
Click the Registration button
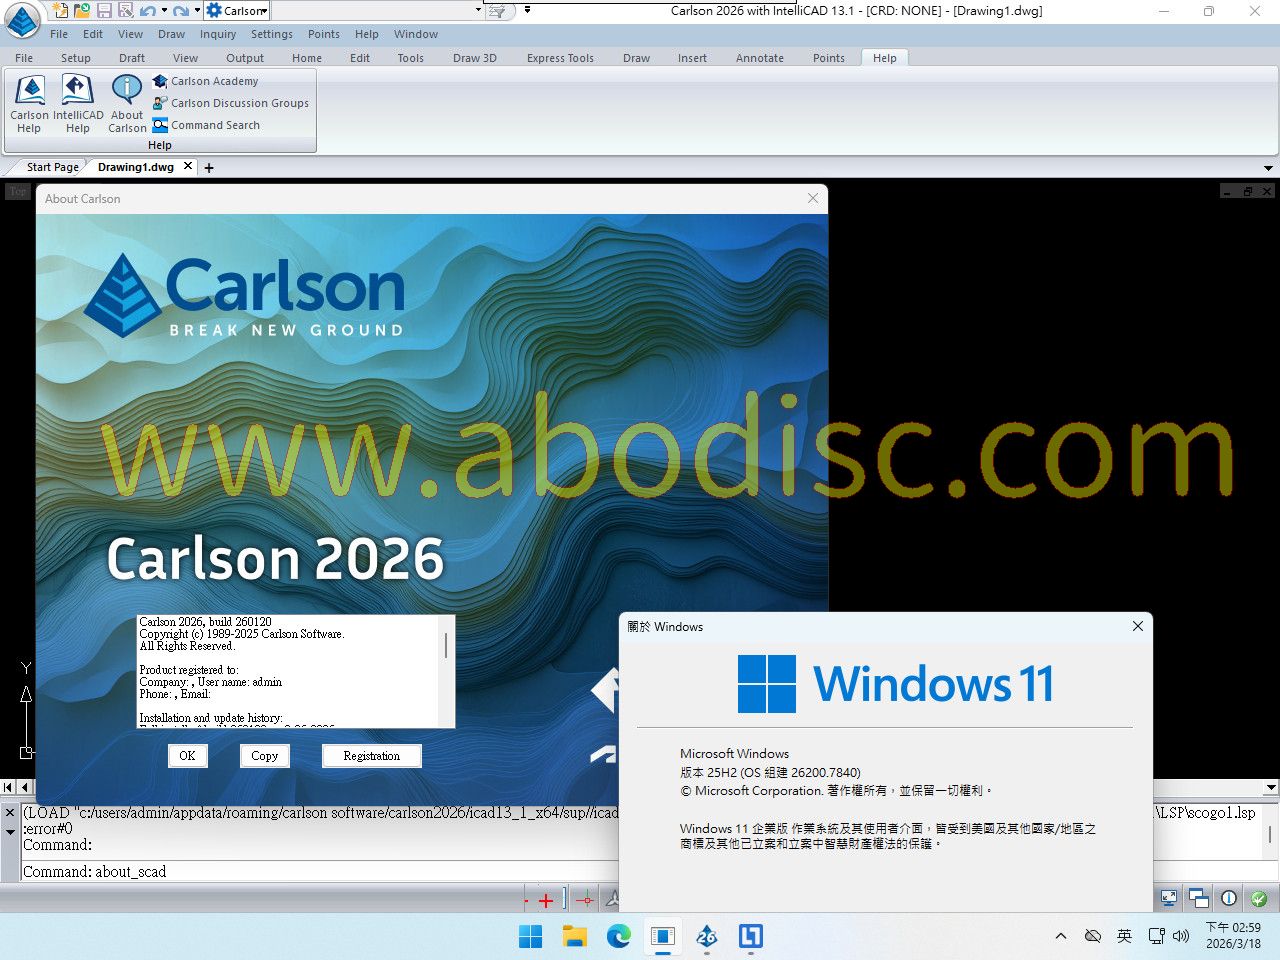(x=371, y=756)
